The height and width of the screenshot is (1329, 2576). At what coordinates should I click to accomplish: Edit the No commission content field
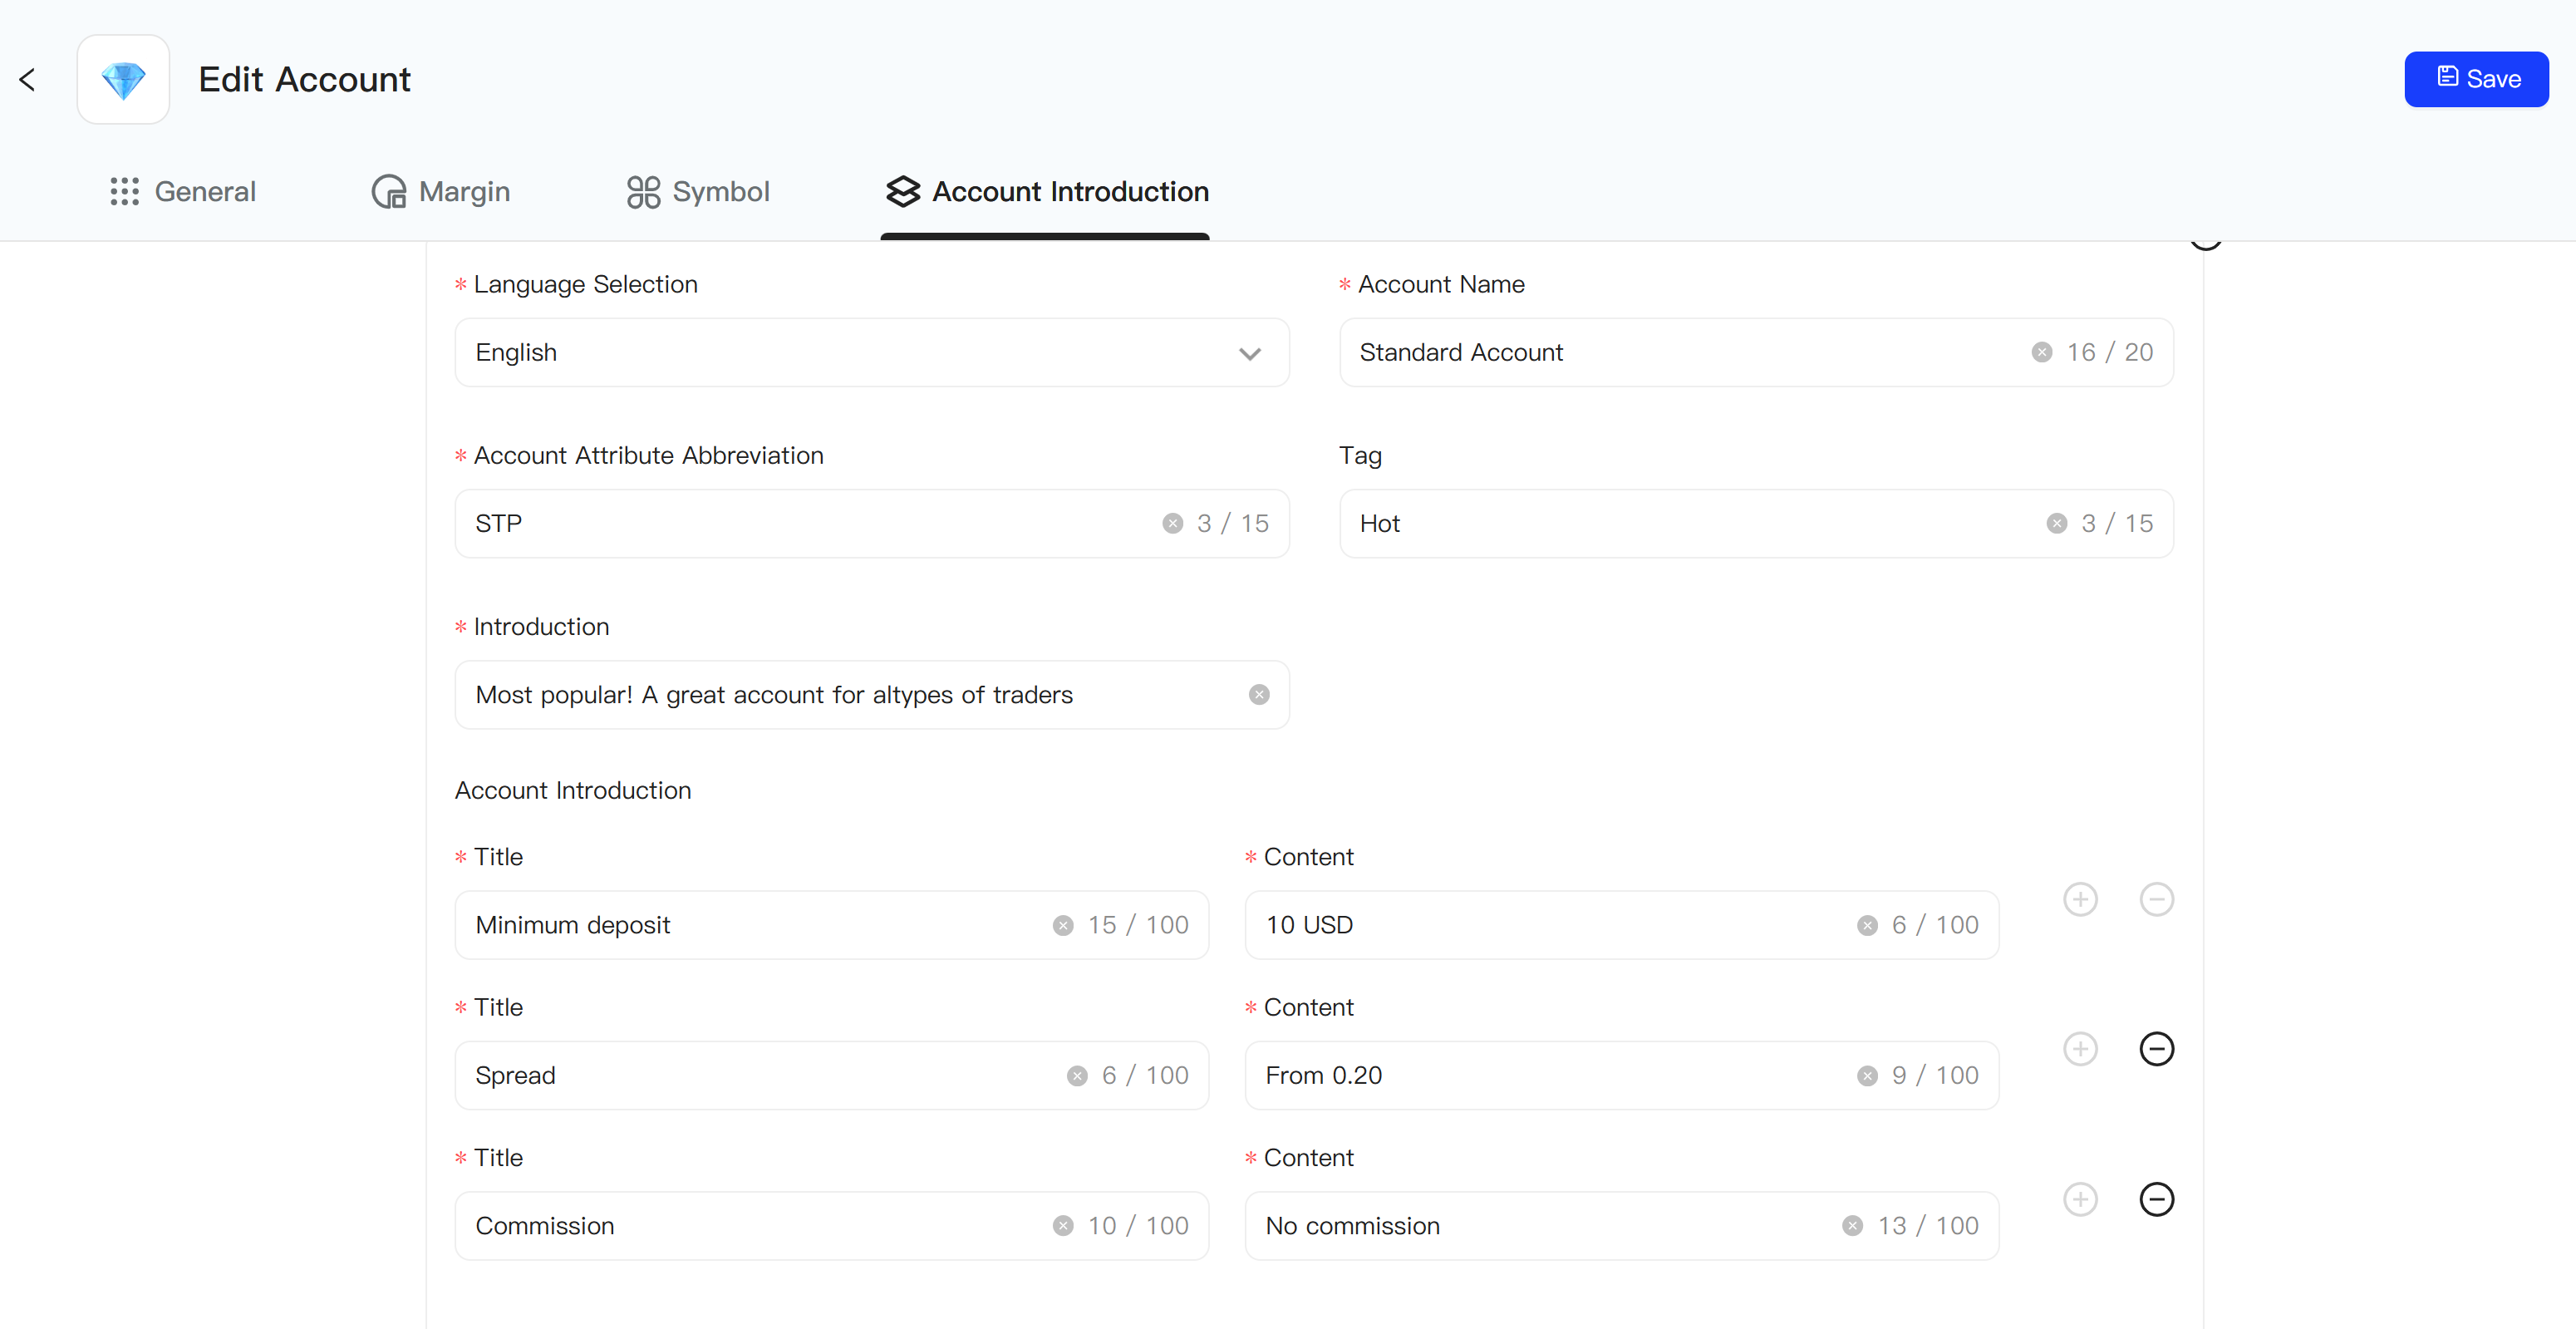pyautogui.click(x=1622, y=1226)
